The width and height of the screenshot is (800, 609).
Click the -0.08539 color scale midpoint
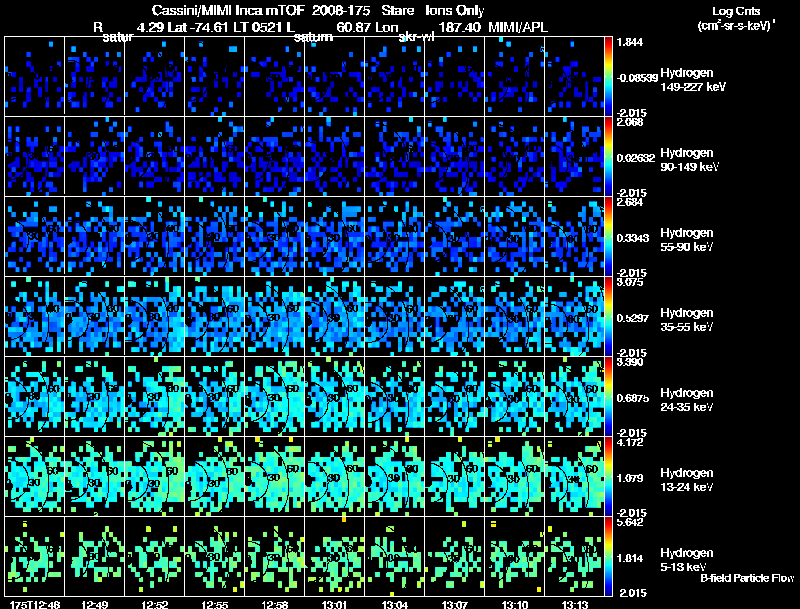[x=637, y=78]
